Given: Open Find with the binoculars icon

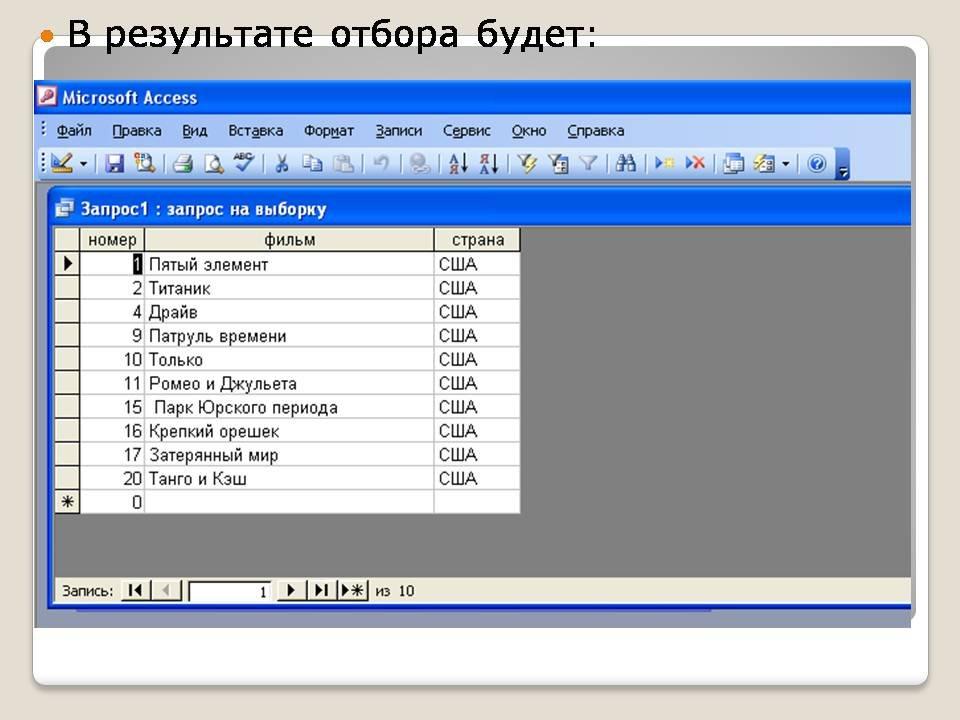Looking at the screenshot, I should [x=626, y=164].
